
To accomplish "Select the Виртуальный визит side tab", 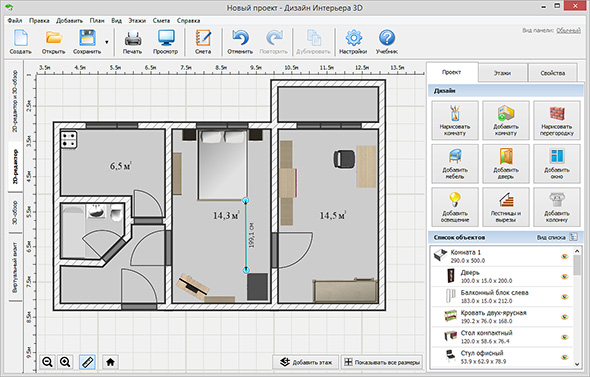I will pyautogui.click(x=15, y=267).
